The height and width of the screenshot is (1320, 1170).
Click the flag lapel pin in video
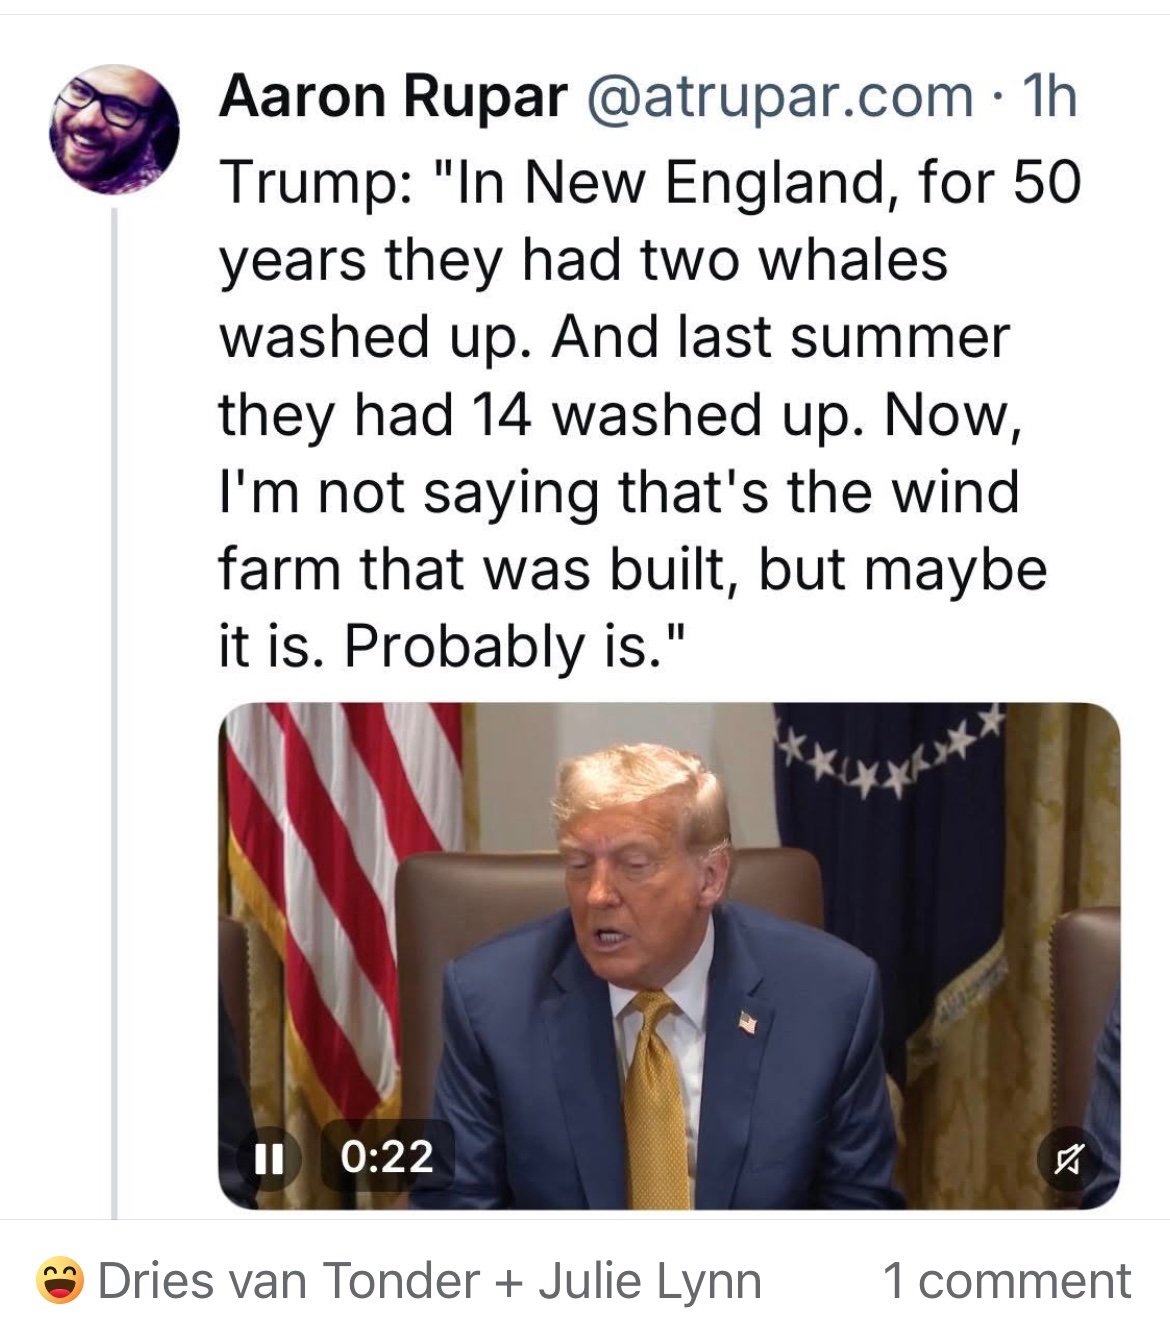tap(747, 1022)
